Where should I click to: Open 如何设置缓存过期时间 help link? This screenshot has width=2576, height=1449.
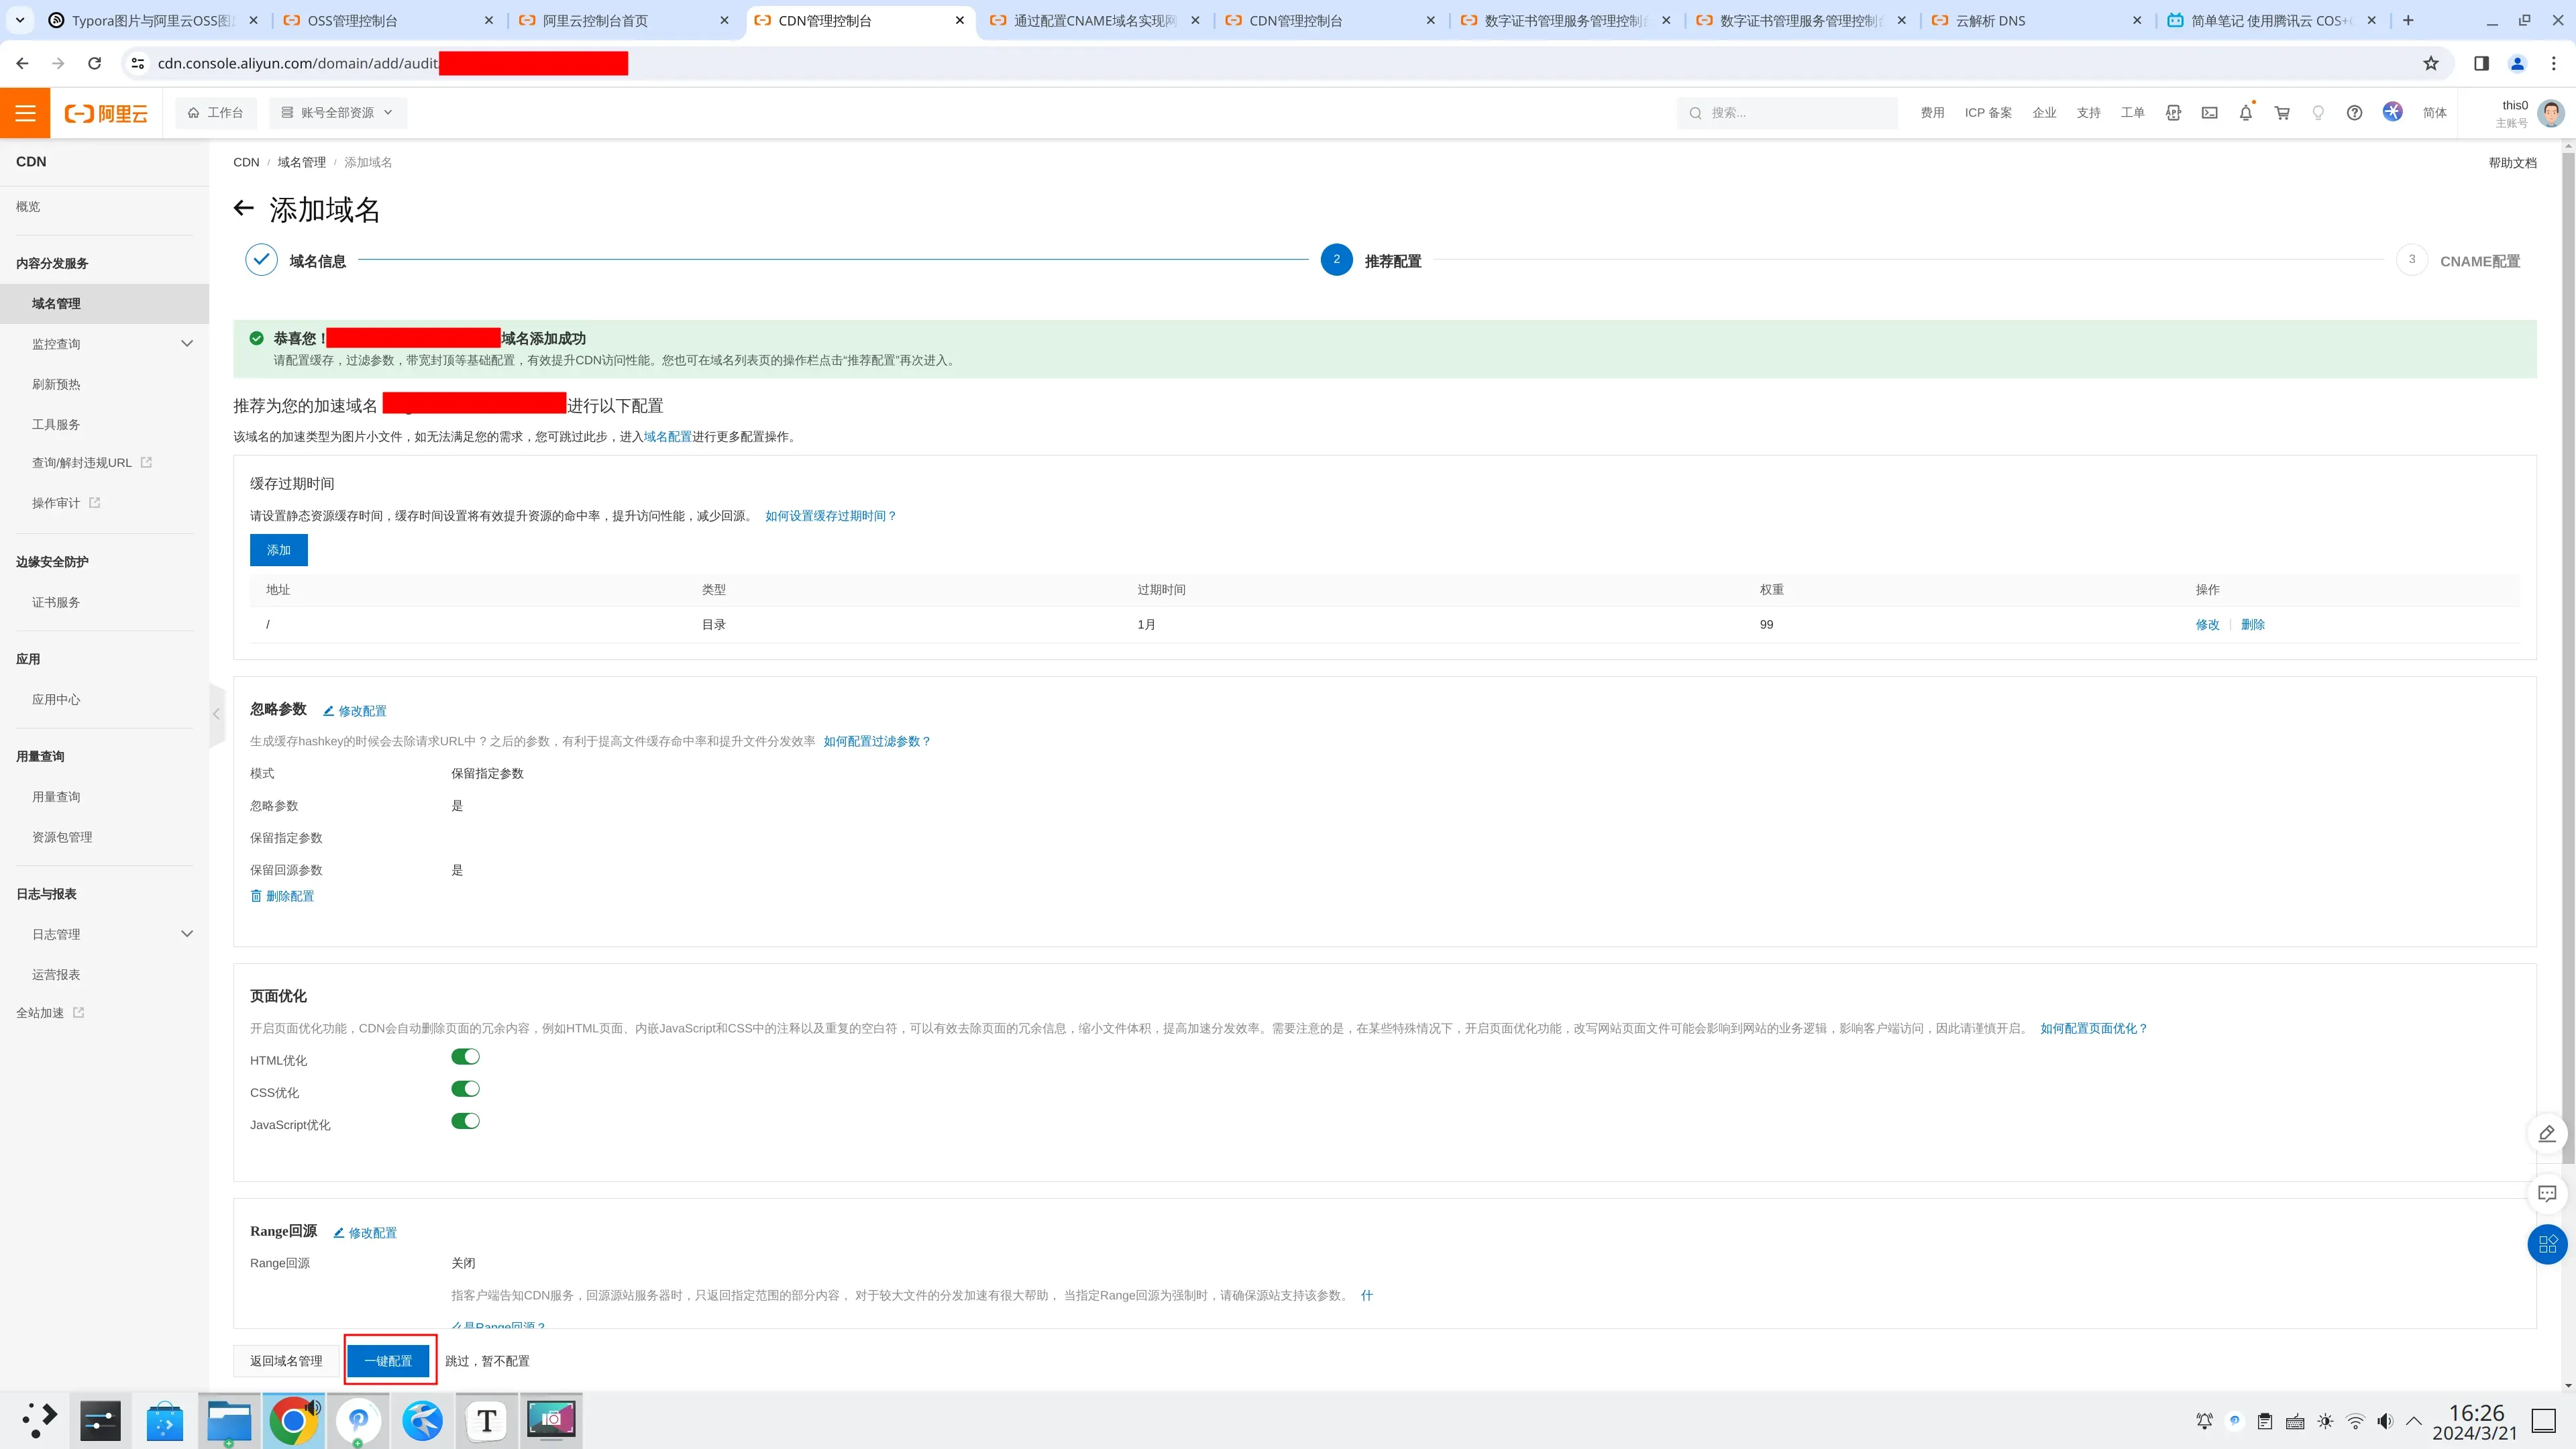pos(830,516)
